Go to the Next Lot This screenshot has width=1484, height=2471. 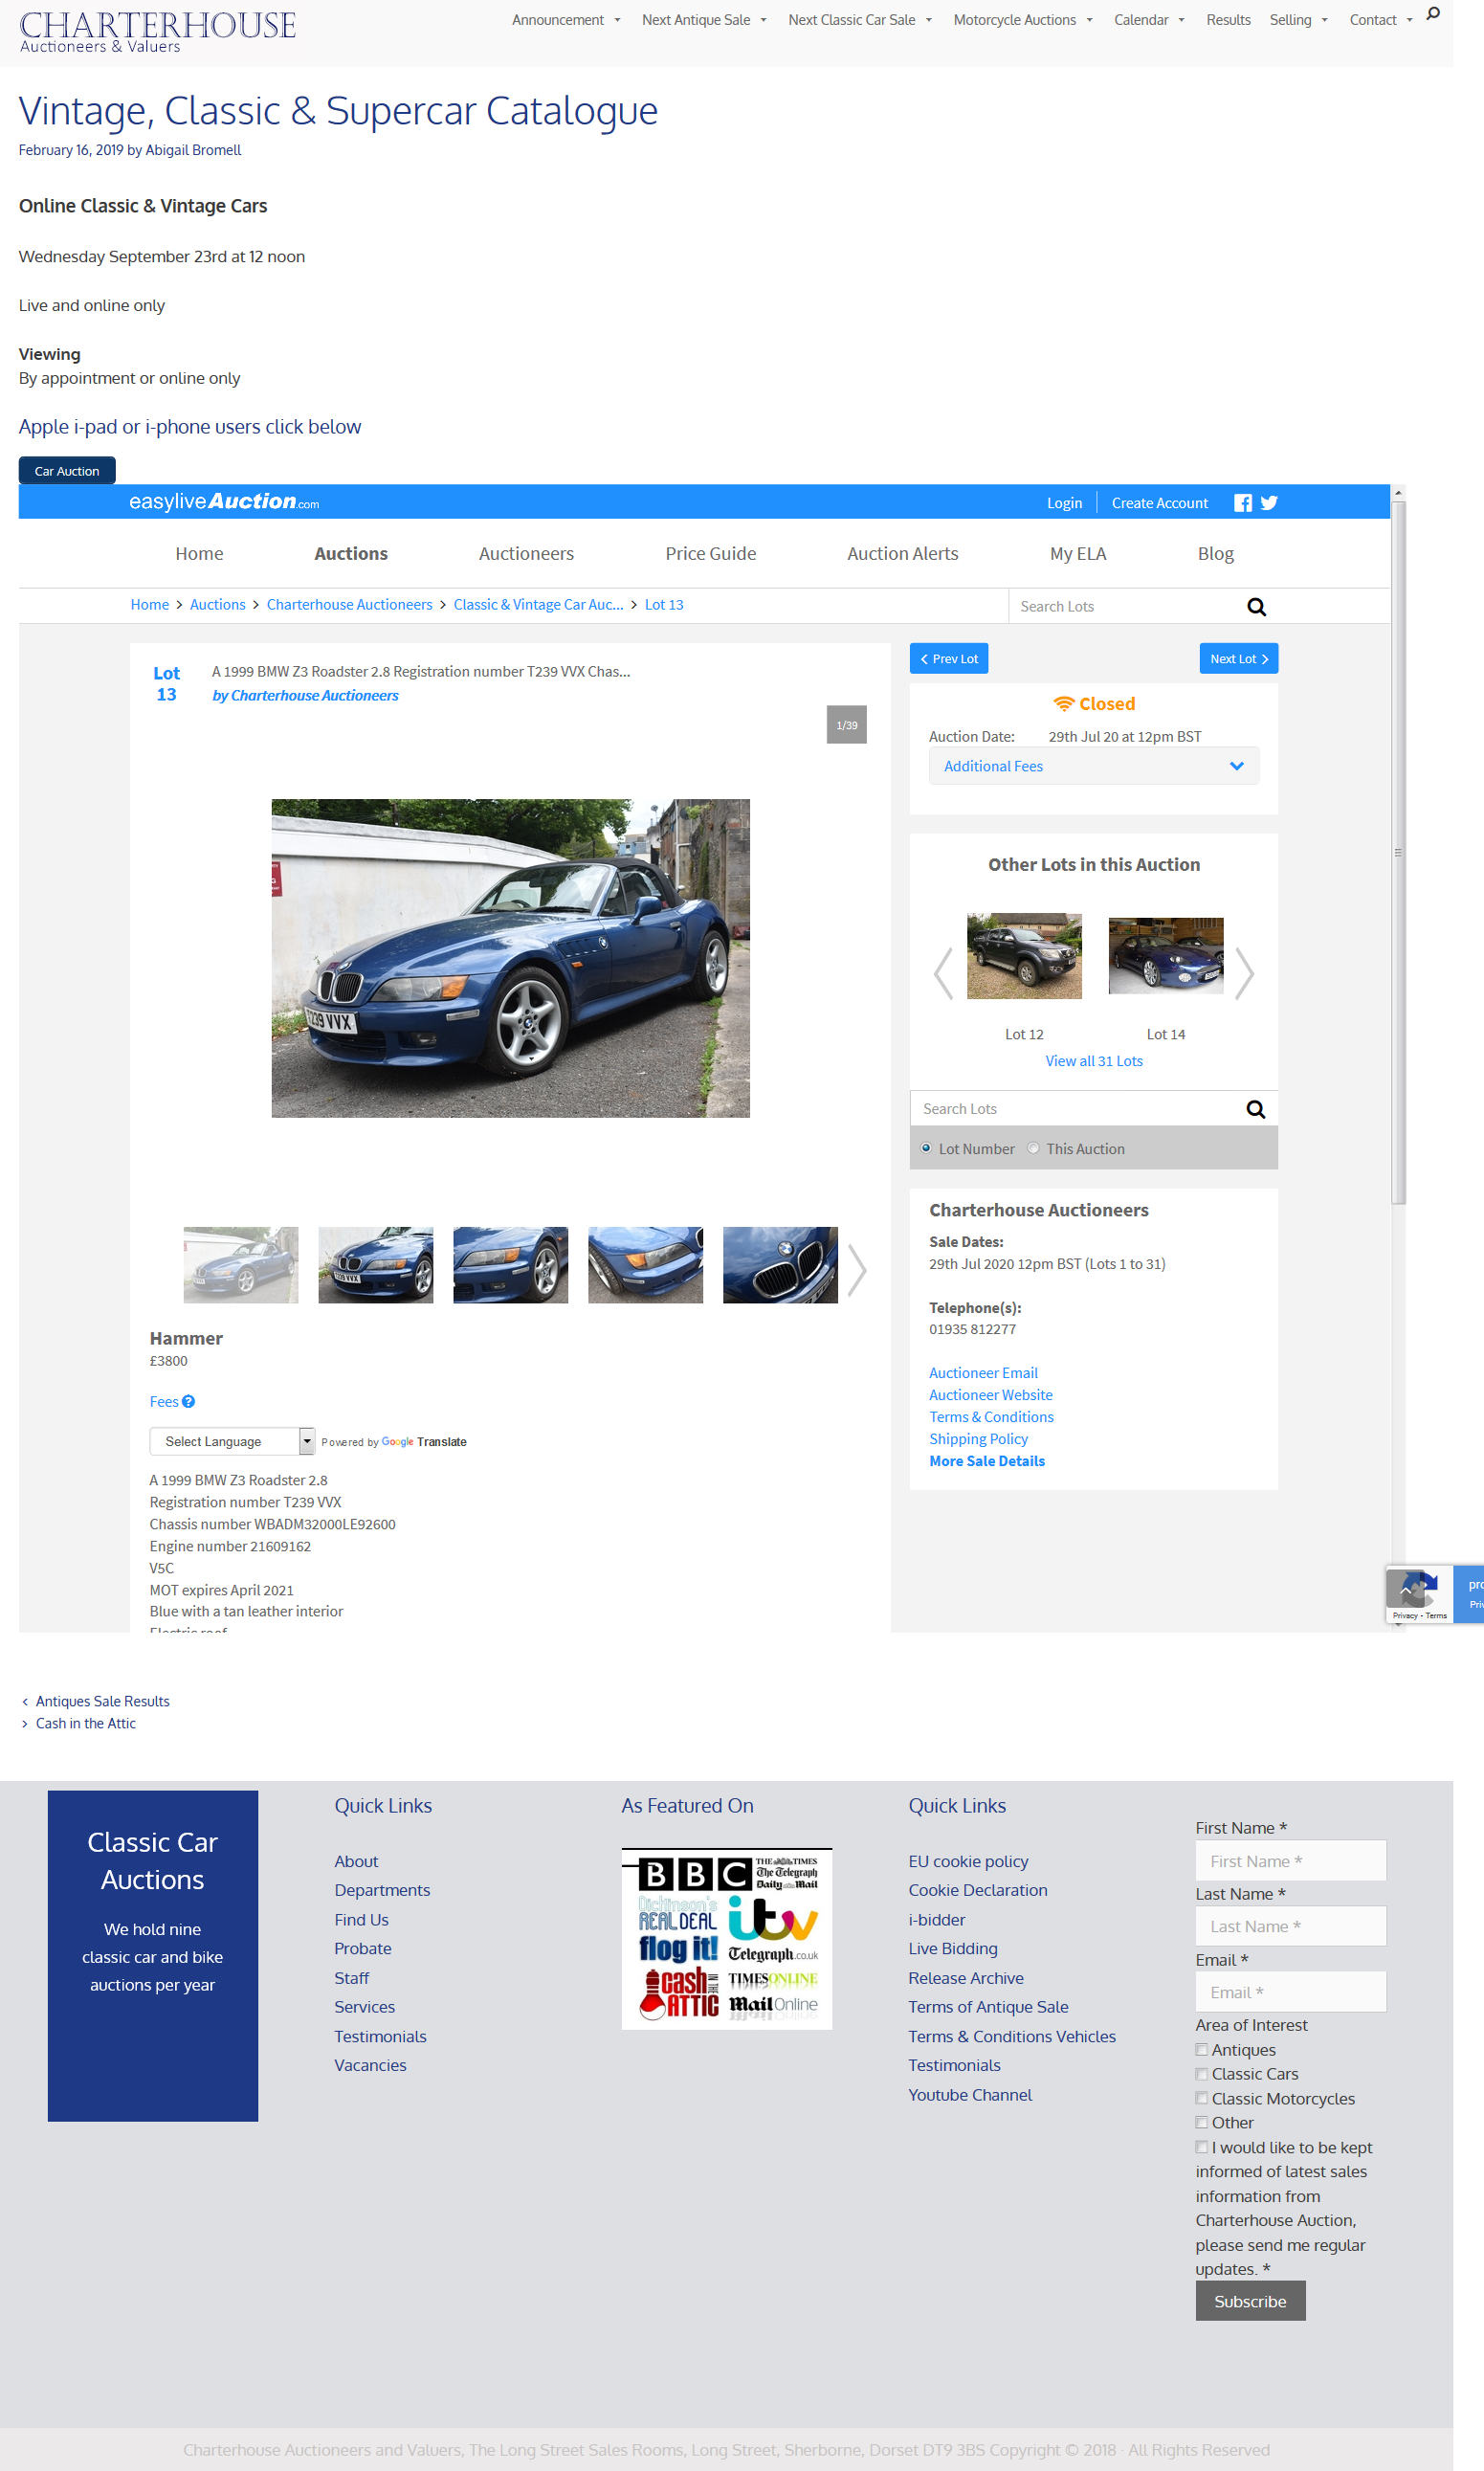pos(1239,659)
